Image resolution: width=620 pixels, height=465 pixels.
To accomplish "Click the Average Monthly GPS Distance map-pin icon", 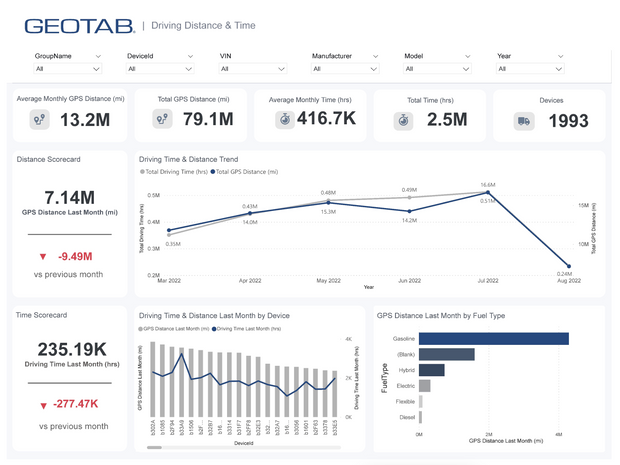I will [x=39, y=120].
